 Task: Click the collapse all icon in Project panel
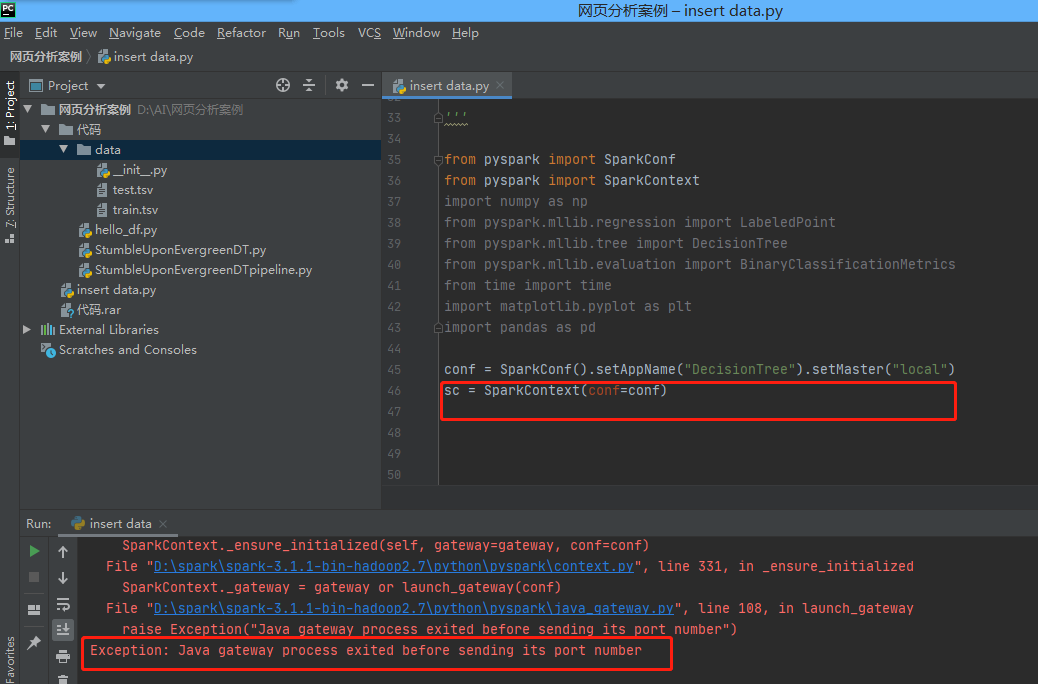[309, 85]
